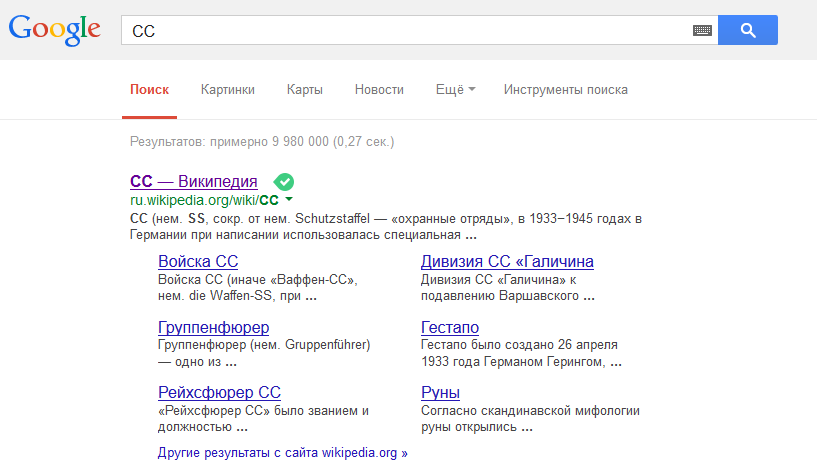Image resolution: width=817 pixels, height=467 pixels.
Task: Open the Рейхсфюрер СС link
Action: pos(219,392)
